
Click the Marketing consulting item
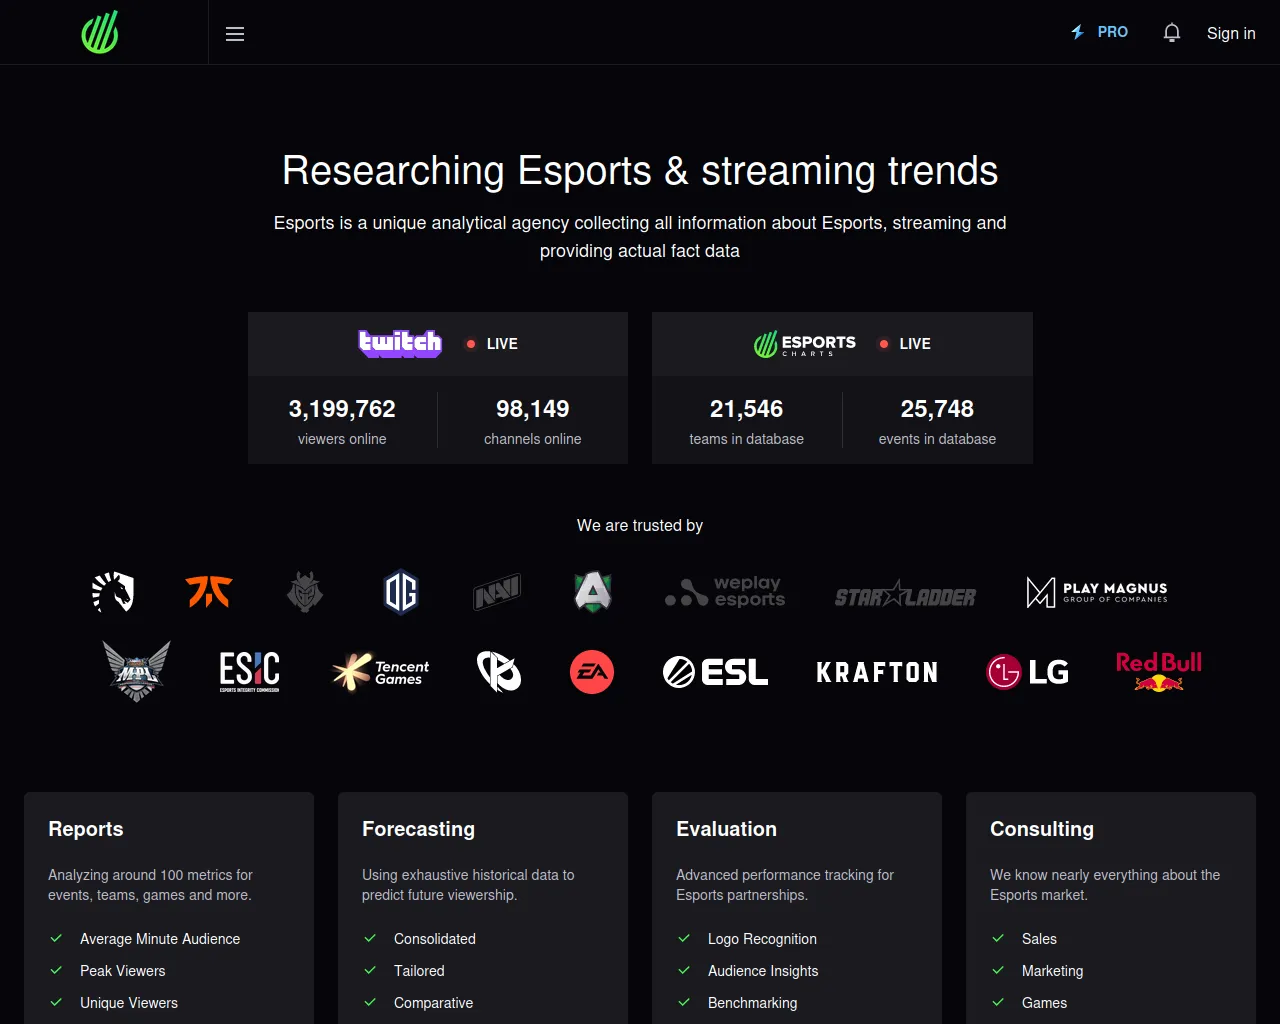click(1052, 971)
